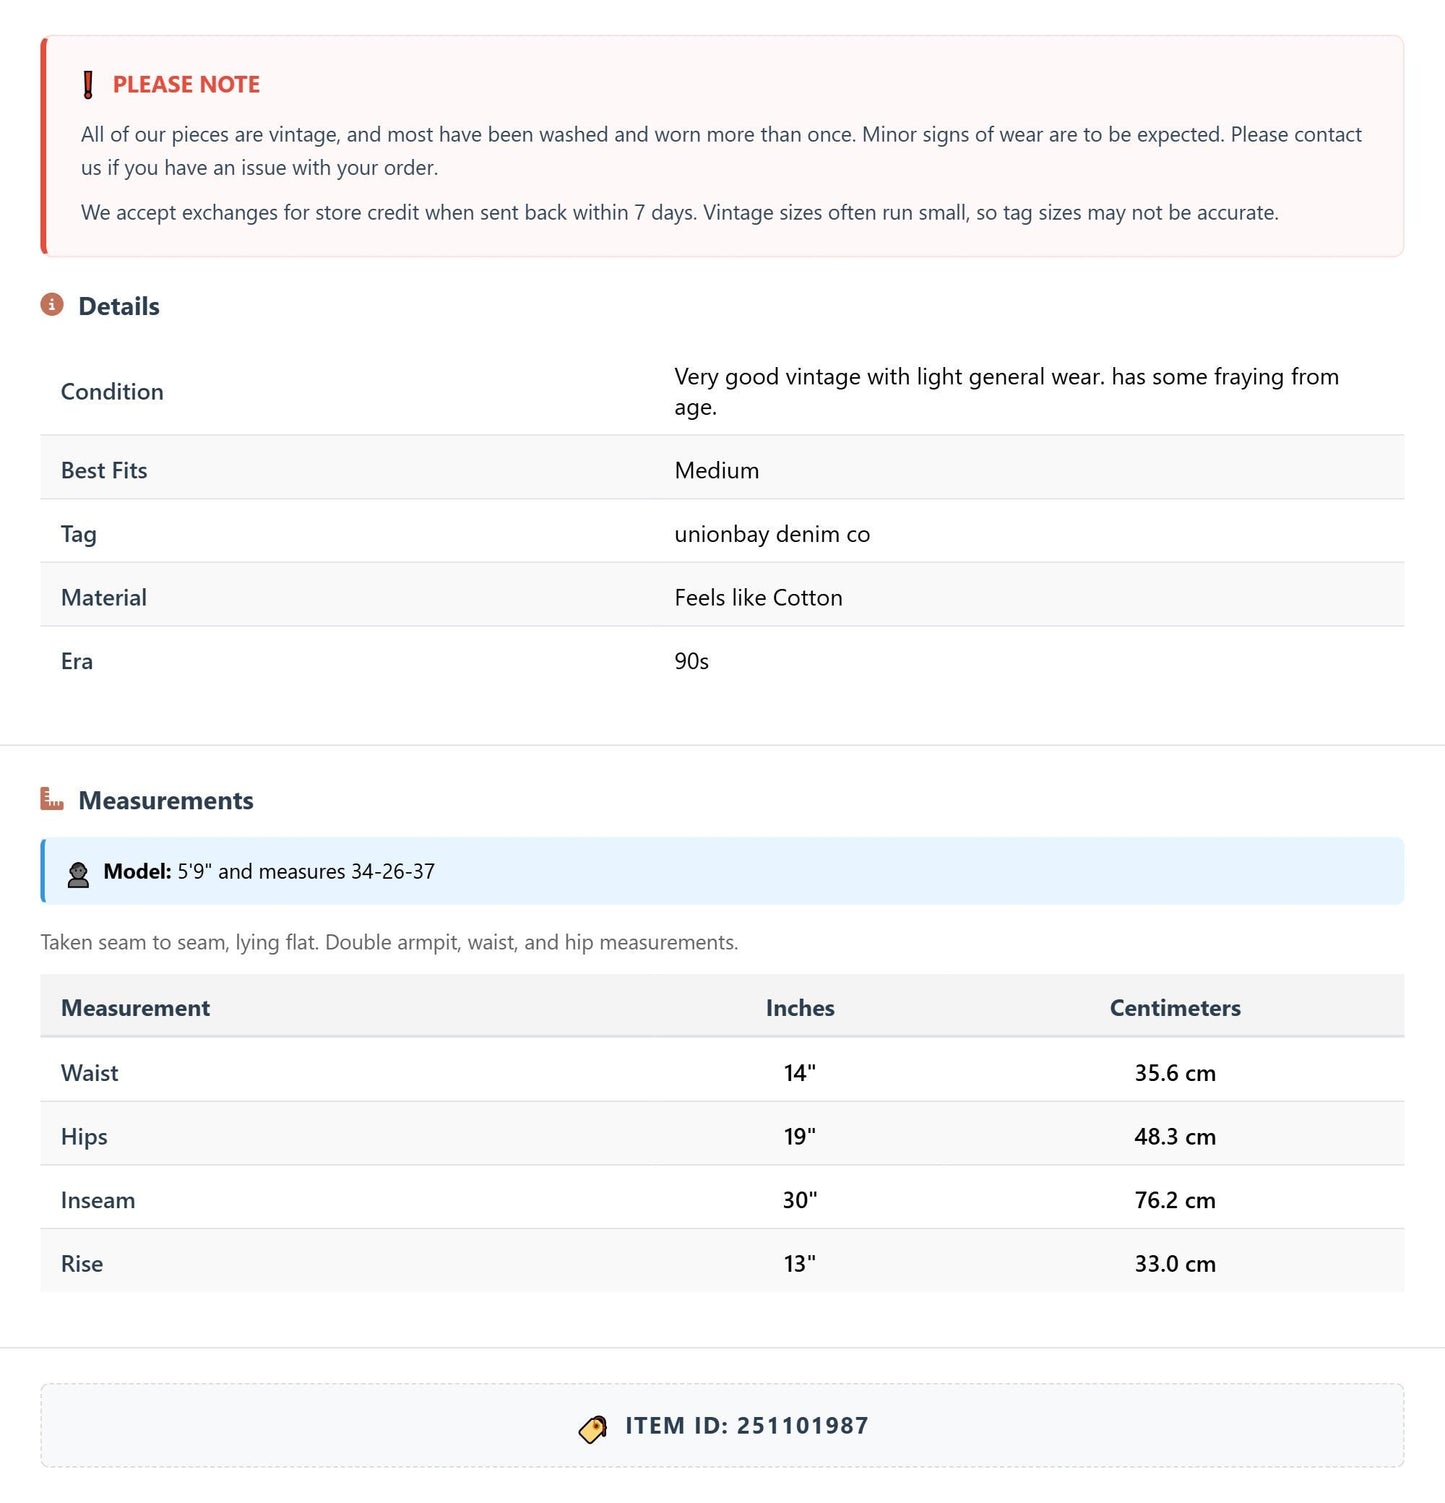This screenshot has width=1445, height=1503.
Task: Click the Rise 33.0 cm cell
Action: click(x=1175, y=1264)
